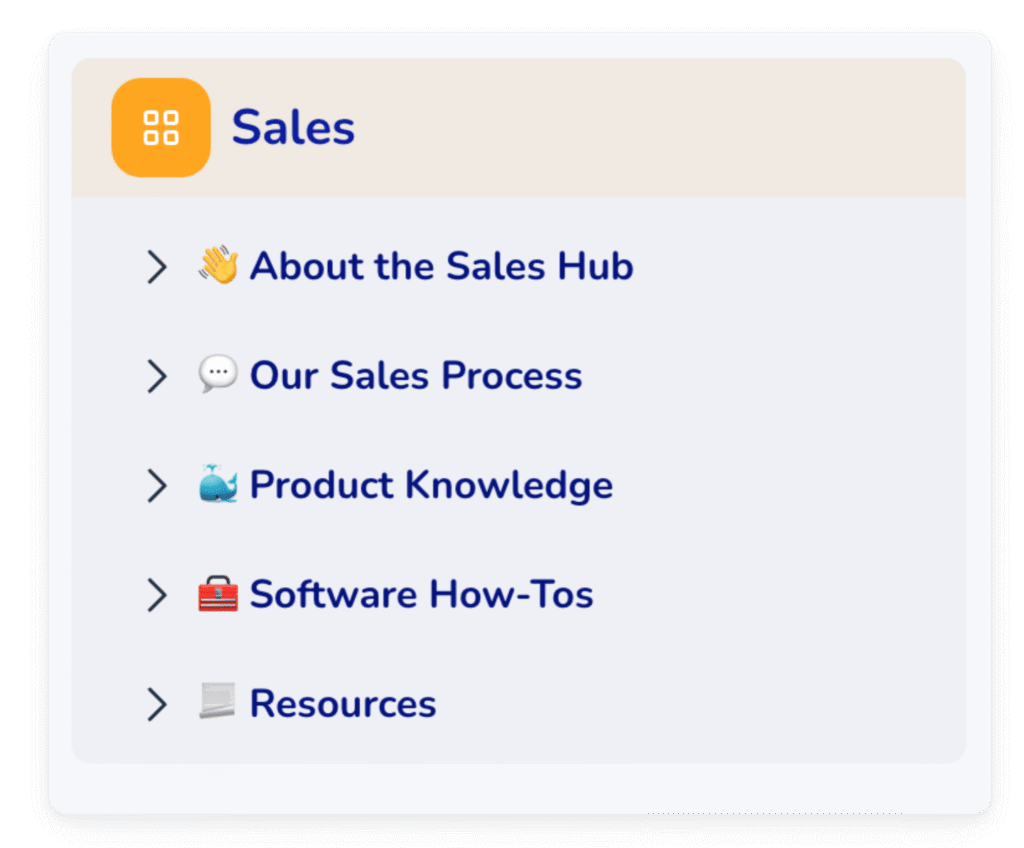Expand the Our Sales Process chevron

coord(157,376)
